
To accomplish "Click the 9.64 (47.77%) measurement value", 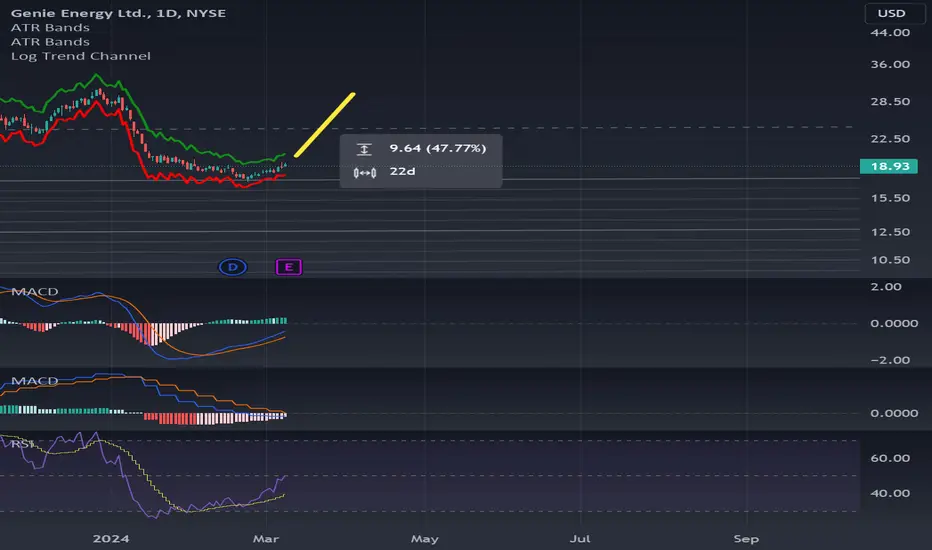I will (x=438, y=148).
